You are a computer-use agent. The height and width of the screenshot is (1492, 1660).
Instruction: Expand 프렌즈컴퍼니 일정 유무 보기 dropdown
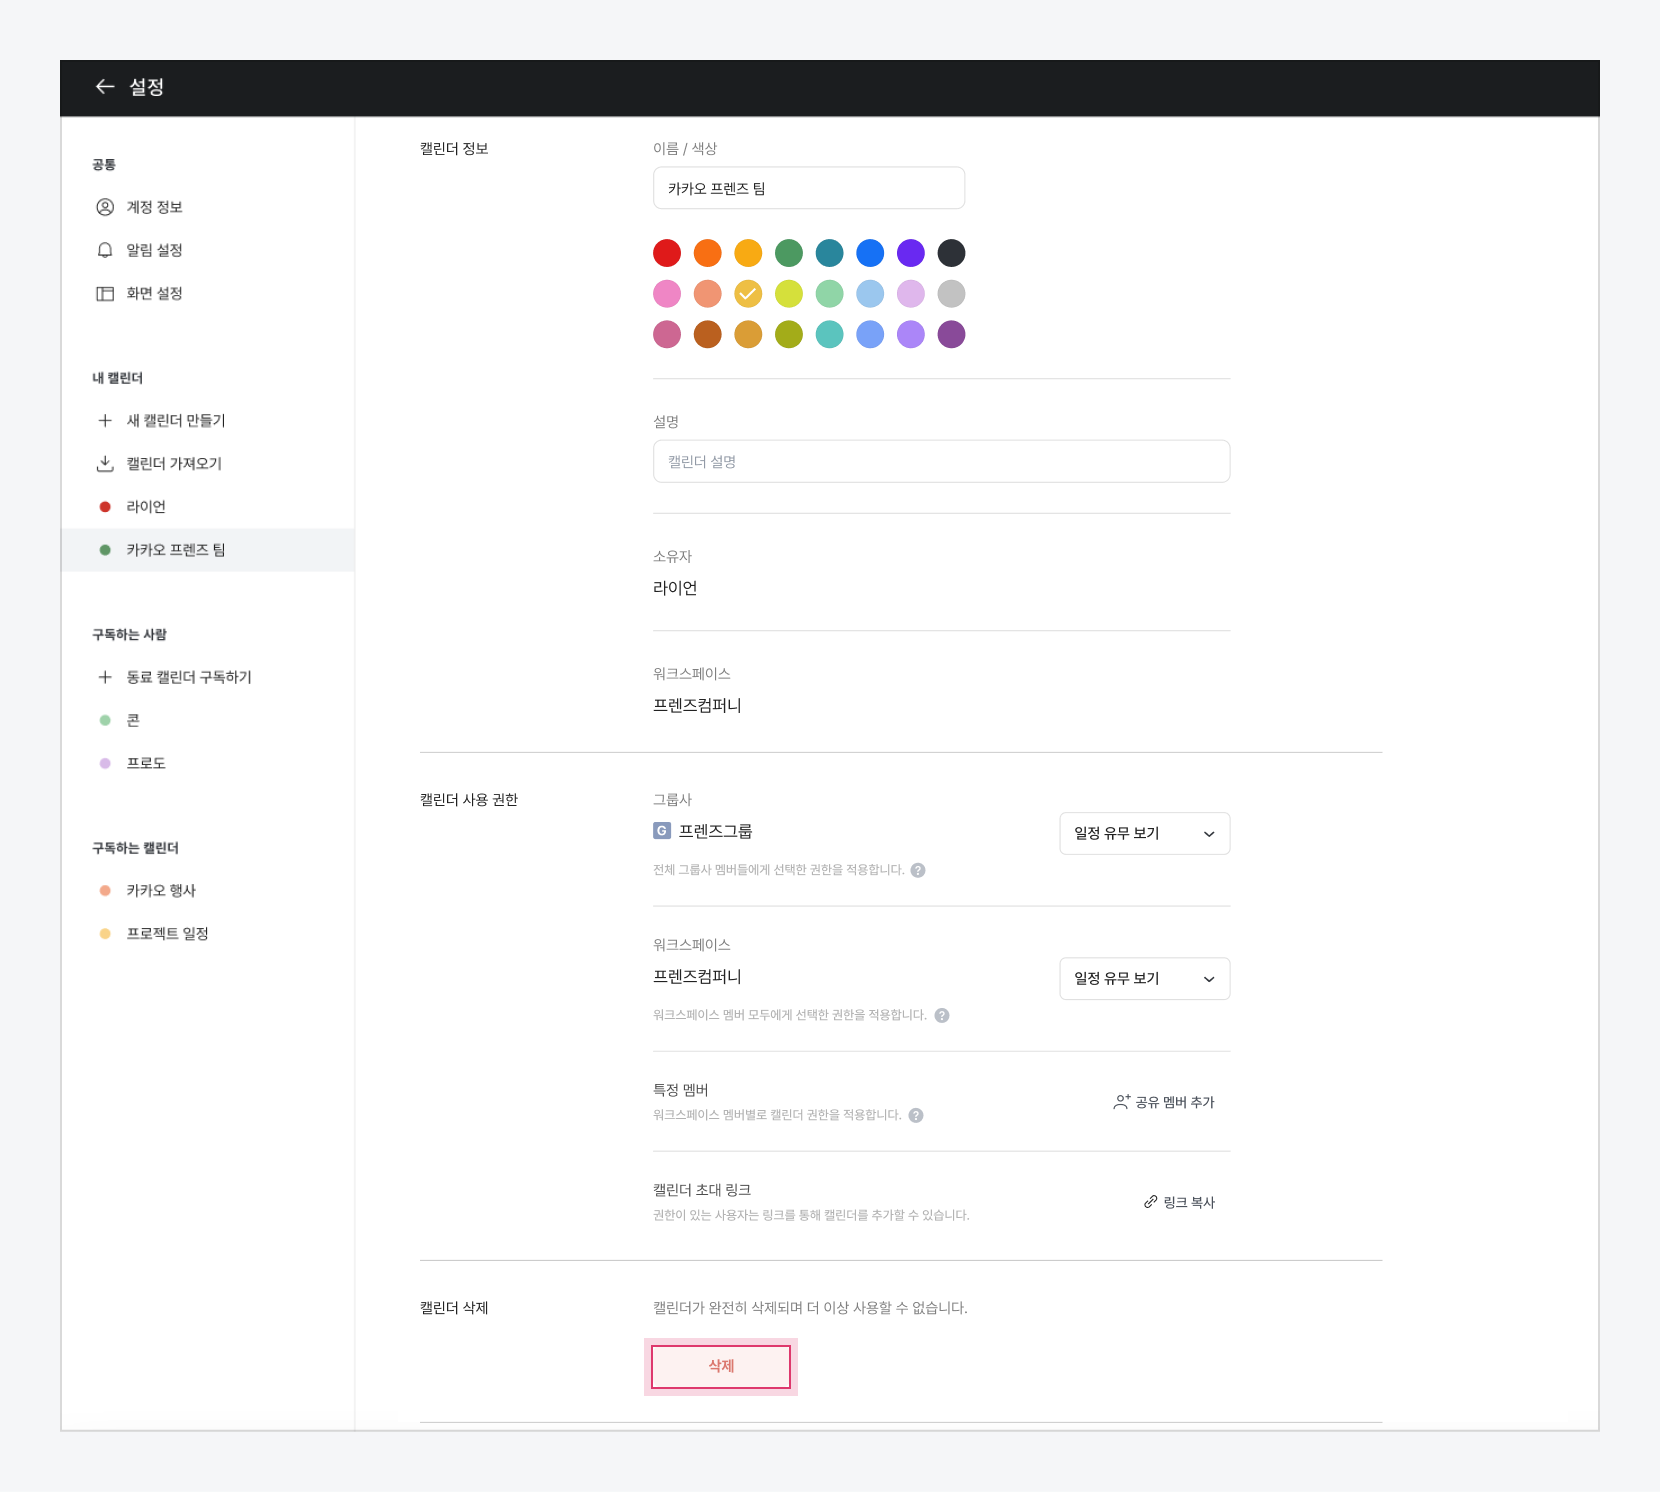point(1144,979)
